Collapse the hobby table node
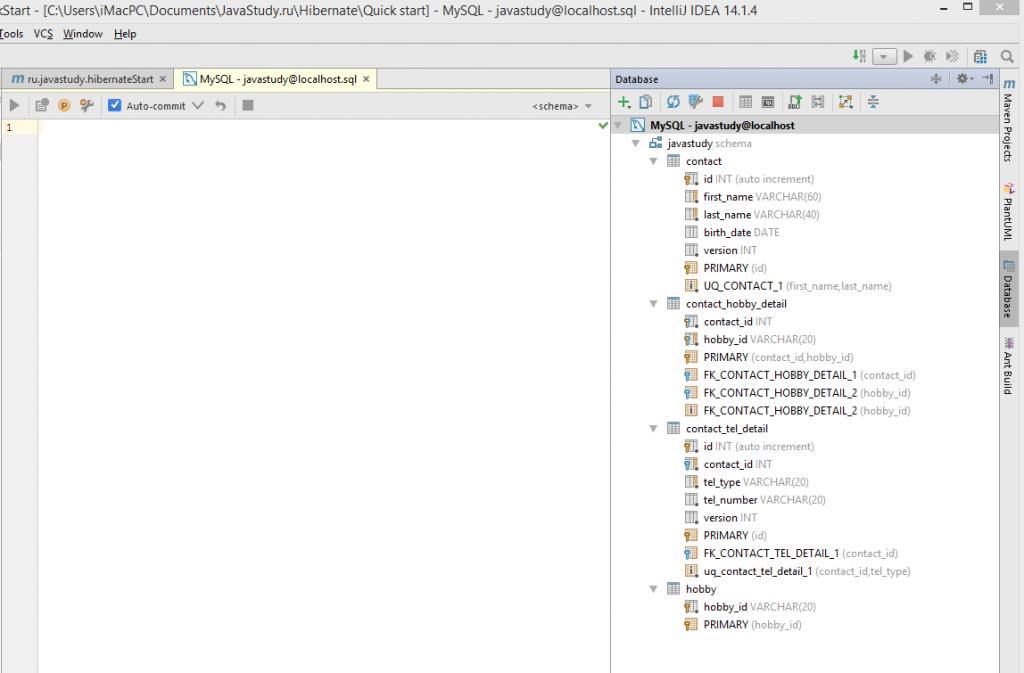Image resolution: width=1024 pixels, height=673 pixels. pos(653,589)
